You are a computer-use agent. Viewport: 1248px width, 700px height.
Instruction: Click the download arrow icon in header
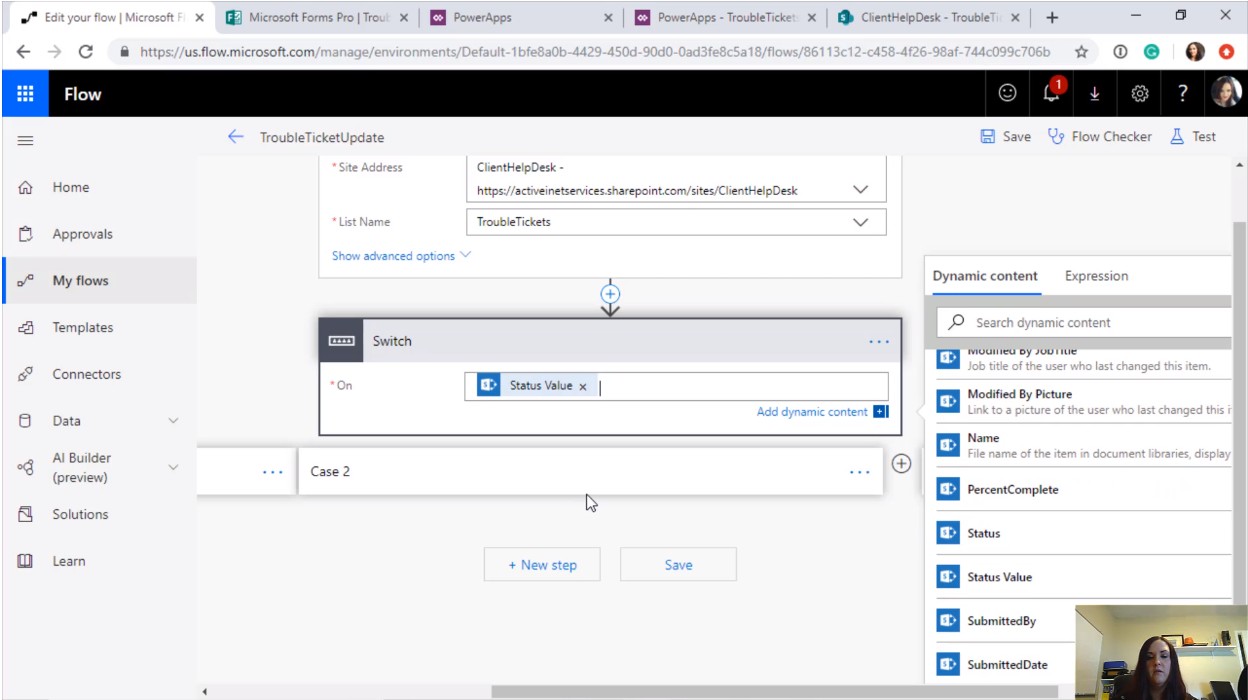(x=1095, y=93)
